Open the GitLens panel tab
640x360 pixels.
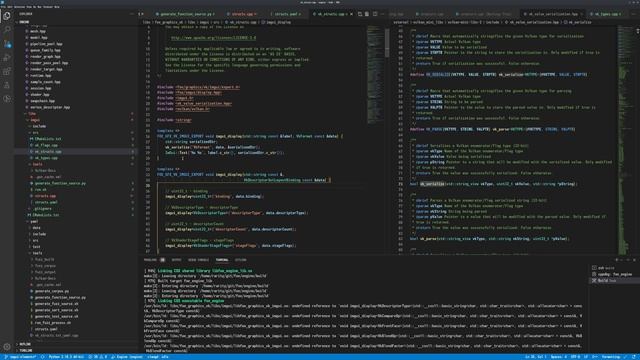(240, 260)
